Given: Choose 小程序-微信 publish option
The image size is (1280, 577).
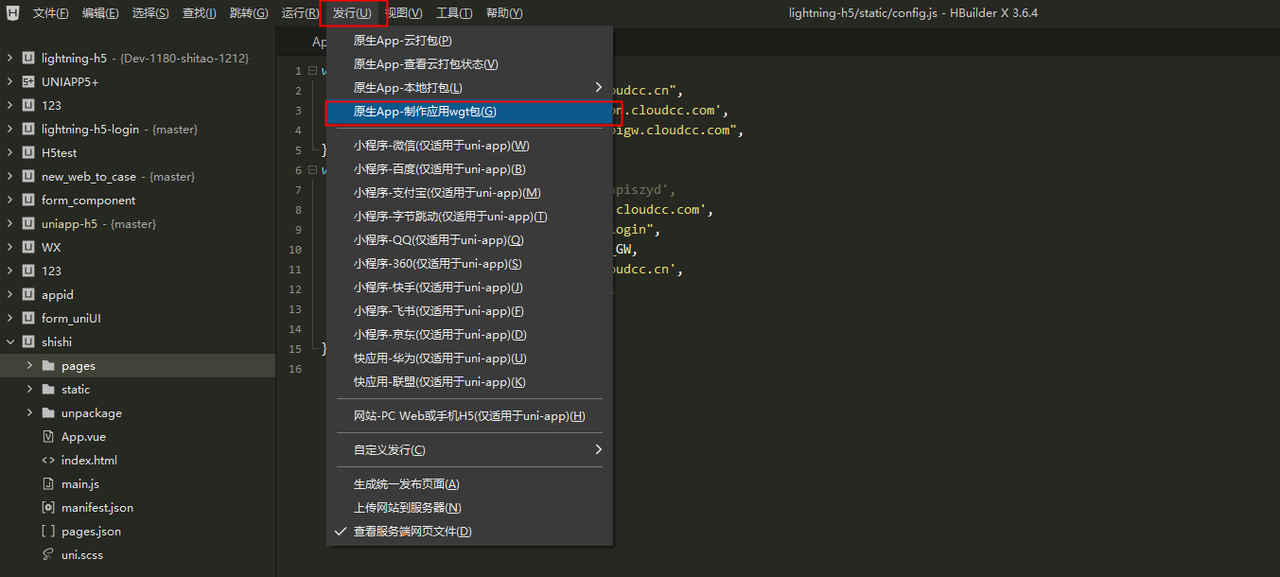Looking at the screenshot, I should pos(441,146).
